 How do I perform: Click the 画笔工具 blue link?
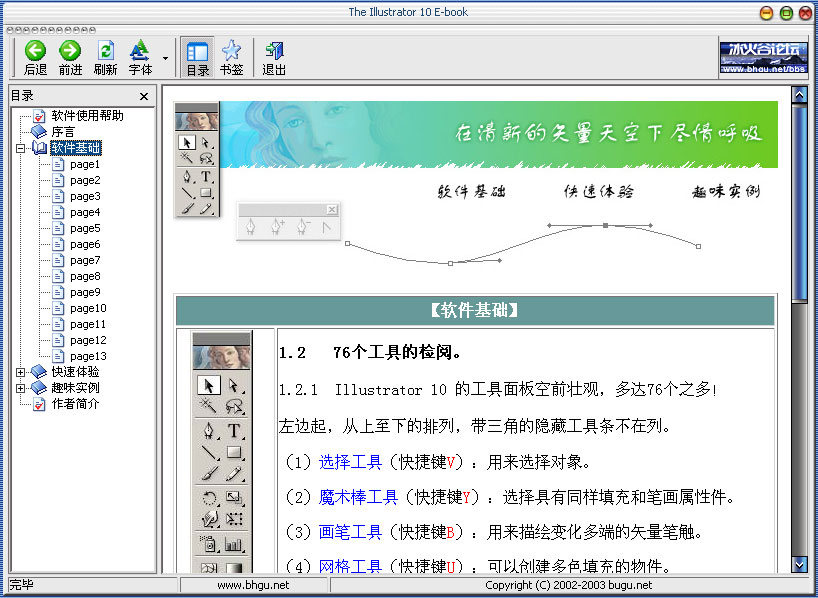350,532
